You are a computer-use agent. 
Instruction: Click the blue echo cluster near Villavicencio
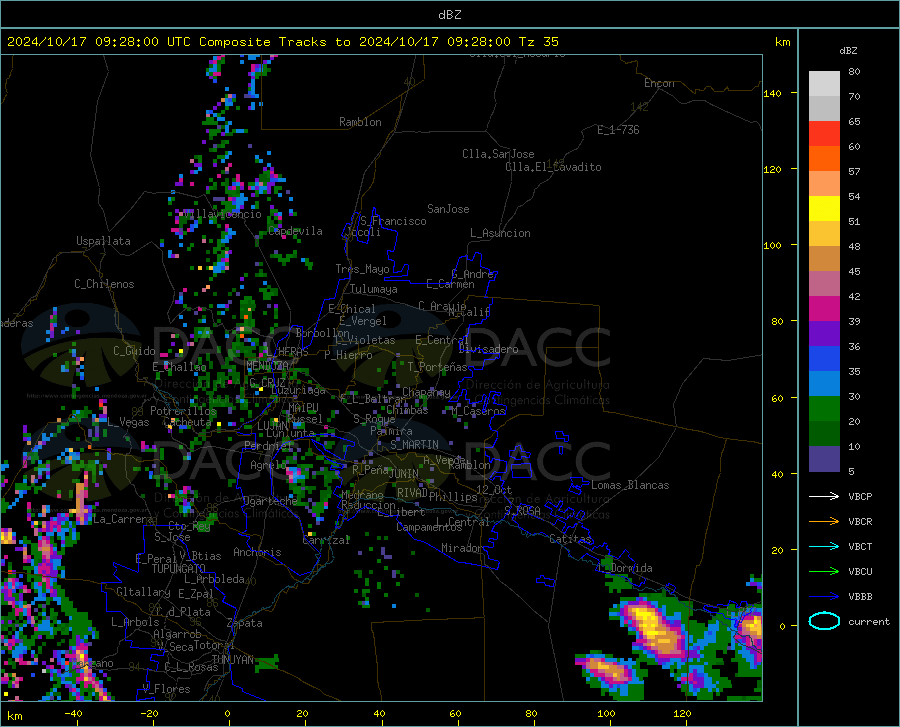[x=235, y=203]
